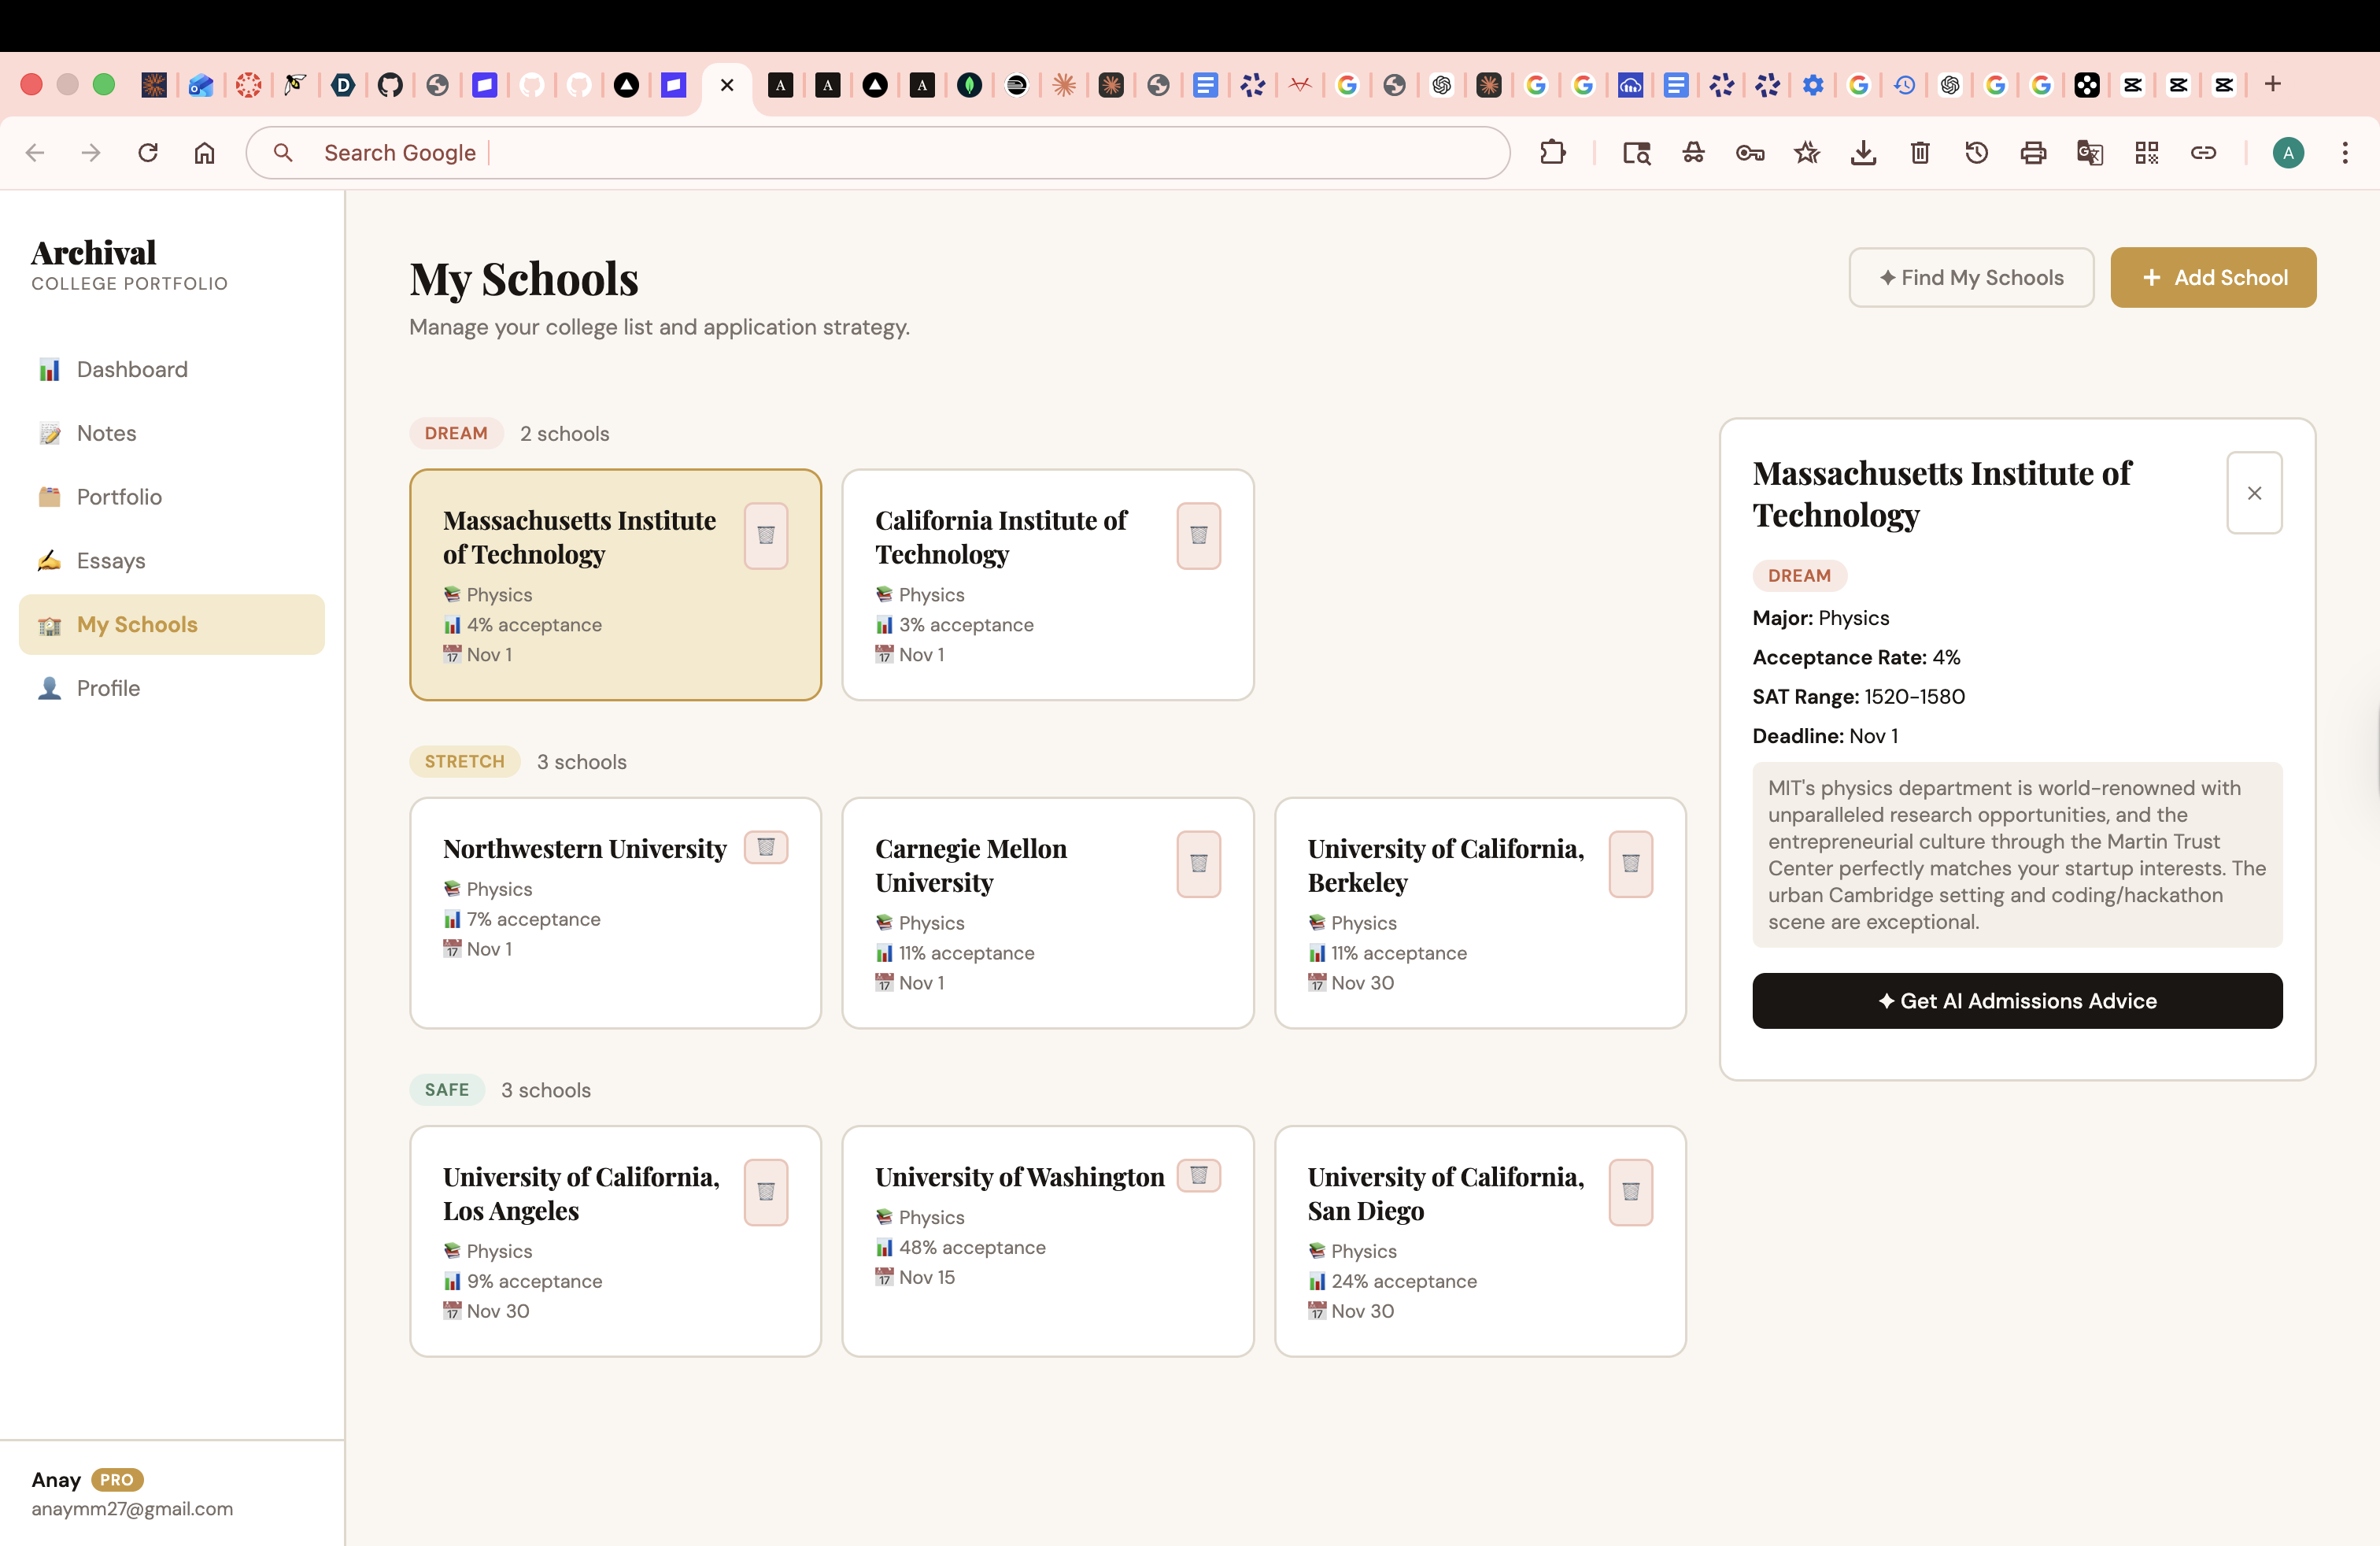Click Find My Schools button
This screenshot has height=1546, width=2380.
tap(1970, 278)
